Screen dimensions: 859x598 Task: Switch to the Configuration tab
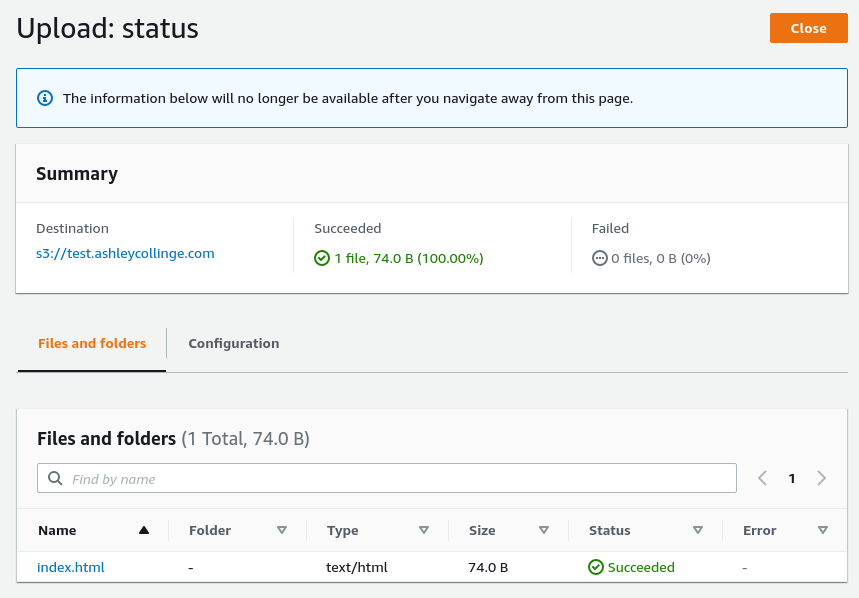(233, 343)
